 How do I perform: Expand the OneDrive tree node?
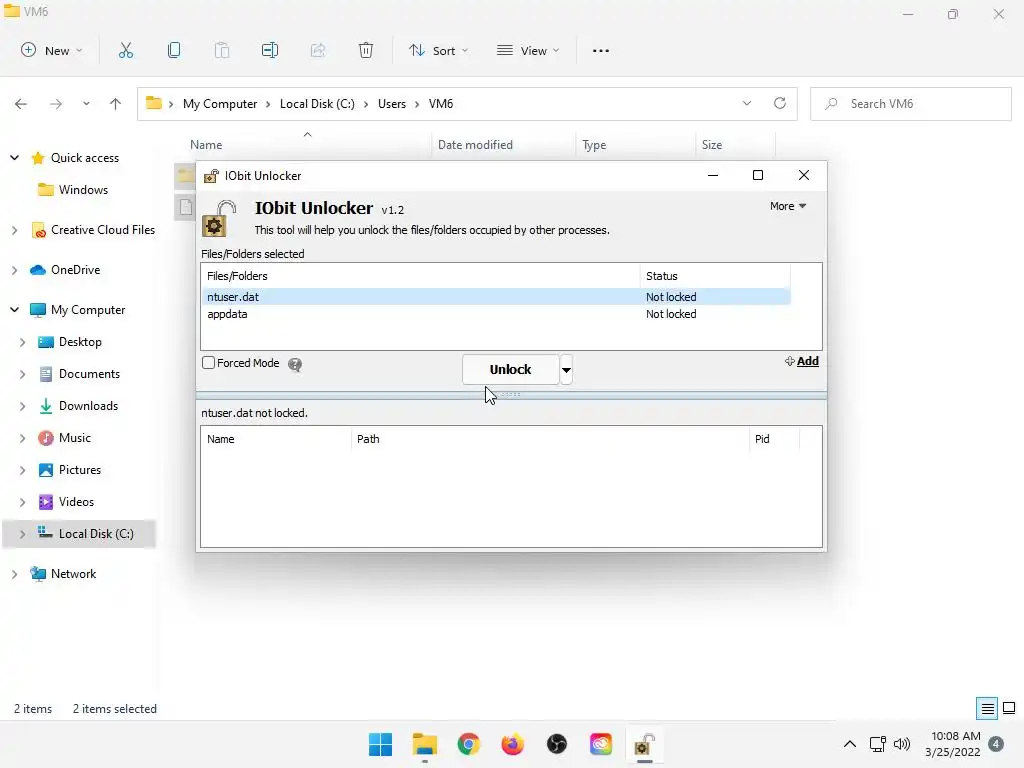14,270
